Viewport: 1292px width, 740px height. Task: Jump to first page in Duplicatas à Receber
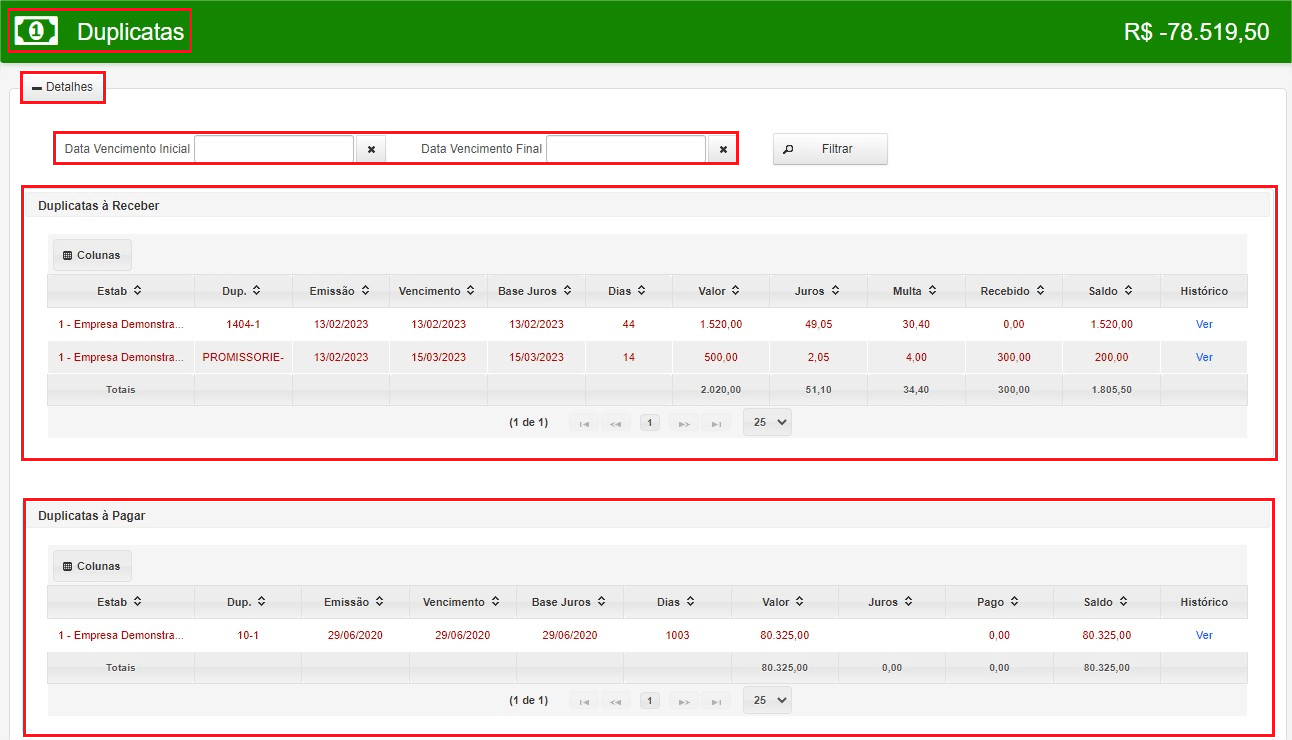point(583,422)
